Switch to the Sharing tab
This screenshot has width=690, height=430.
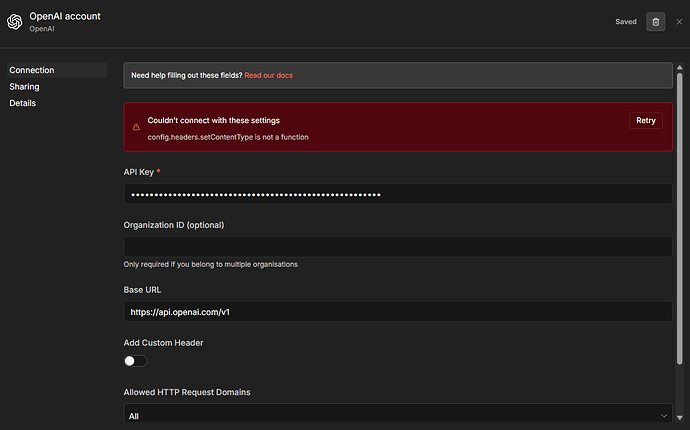point(24,87)
